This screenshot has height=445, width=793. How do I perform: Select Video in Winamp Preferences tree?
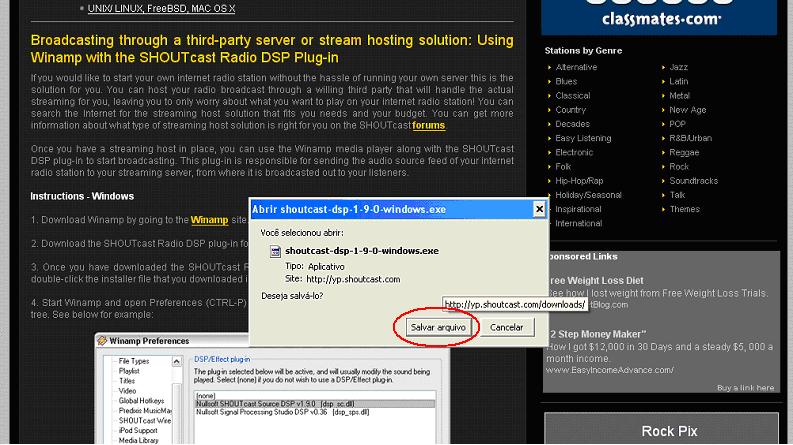(x=127, y=390)
